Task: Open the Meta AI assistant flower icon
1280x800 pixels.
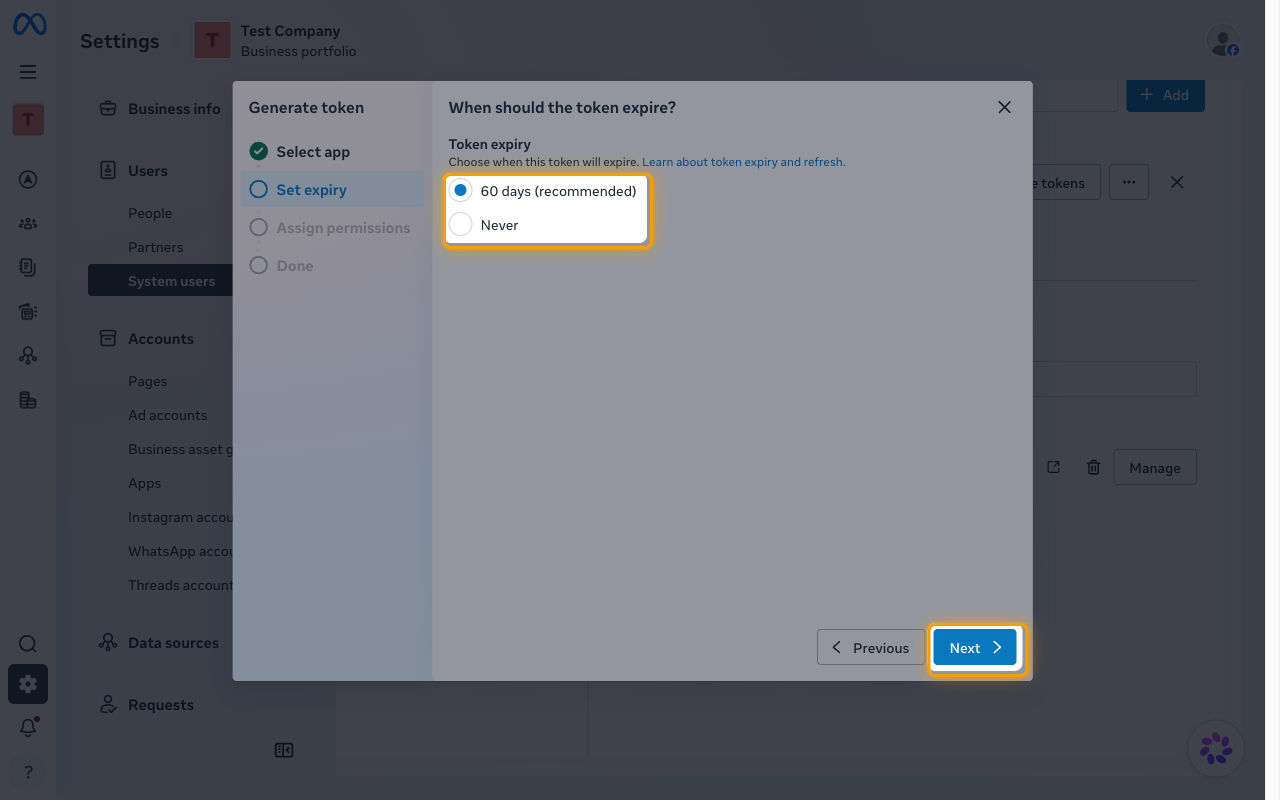Action: coord(1216,748)
